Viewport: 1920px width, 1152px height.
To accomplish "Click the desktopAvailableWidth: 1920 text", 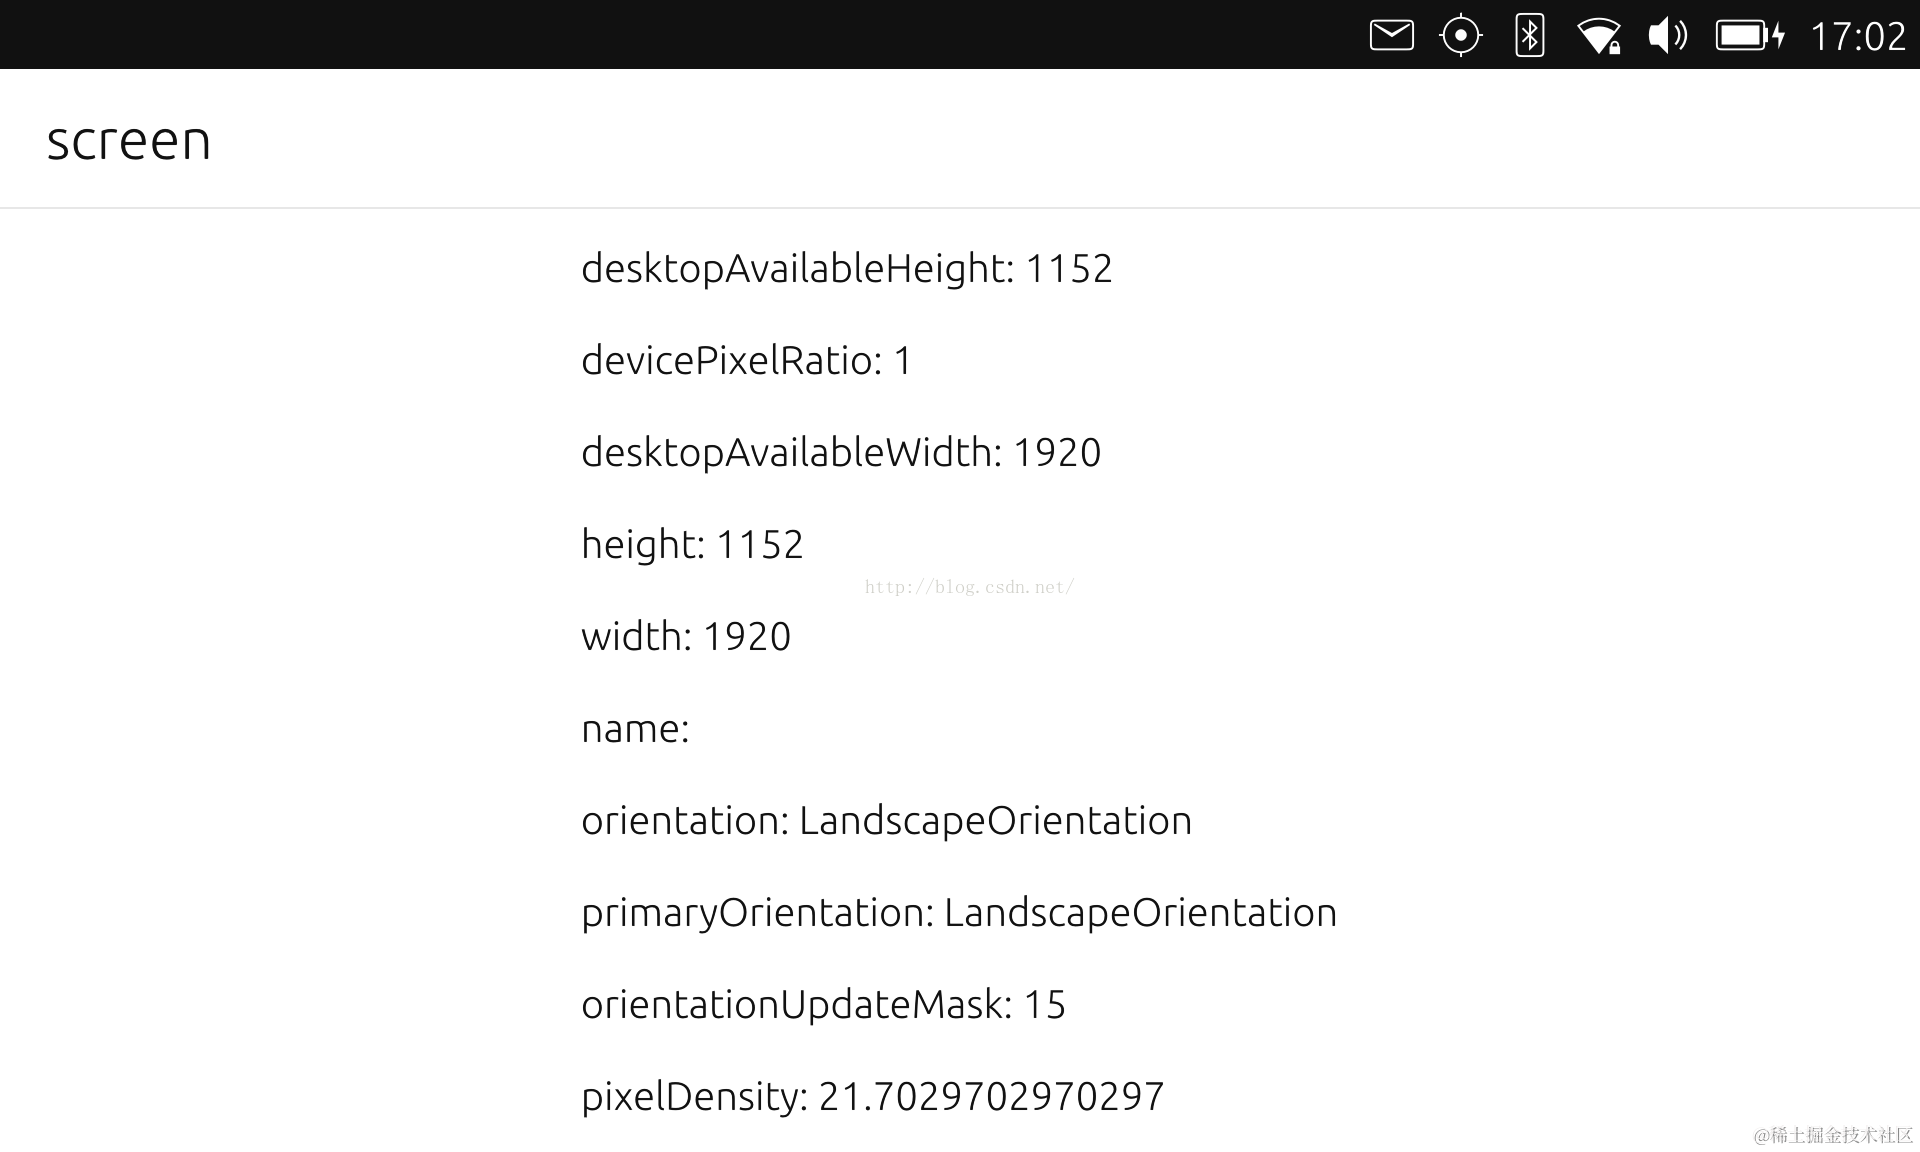I will [840, 452].
